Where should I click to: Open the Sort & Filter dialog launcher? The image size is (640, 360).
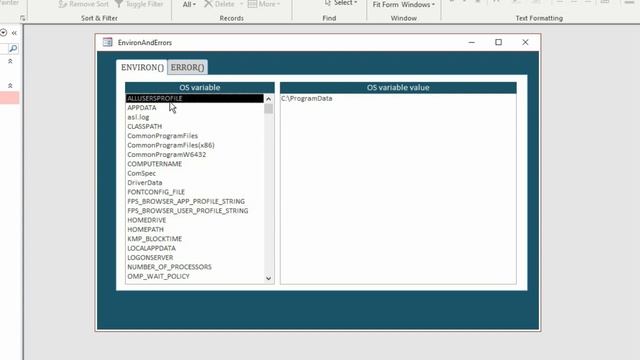(22, 18)
